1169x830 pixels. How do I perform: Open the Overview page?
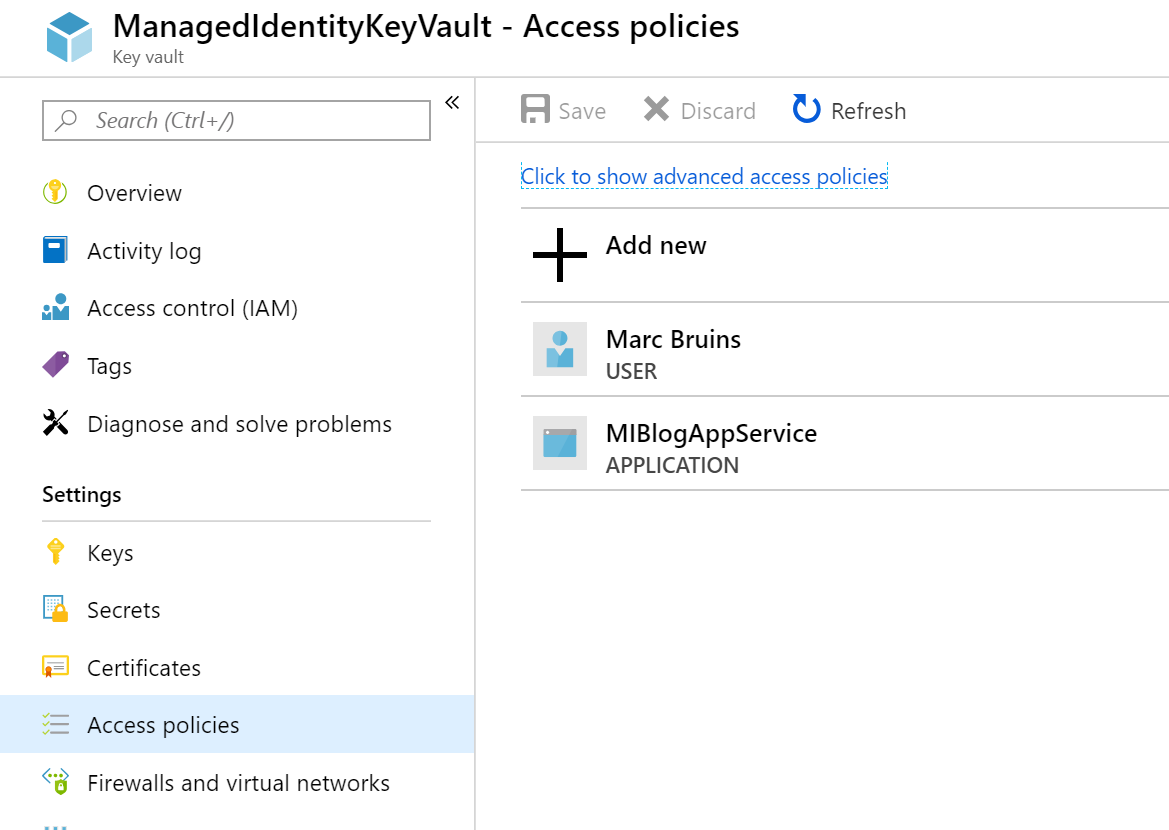(x=134, y=193)
